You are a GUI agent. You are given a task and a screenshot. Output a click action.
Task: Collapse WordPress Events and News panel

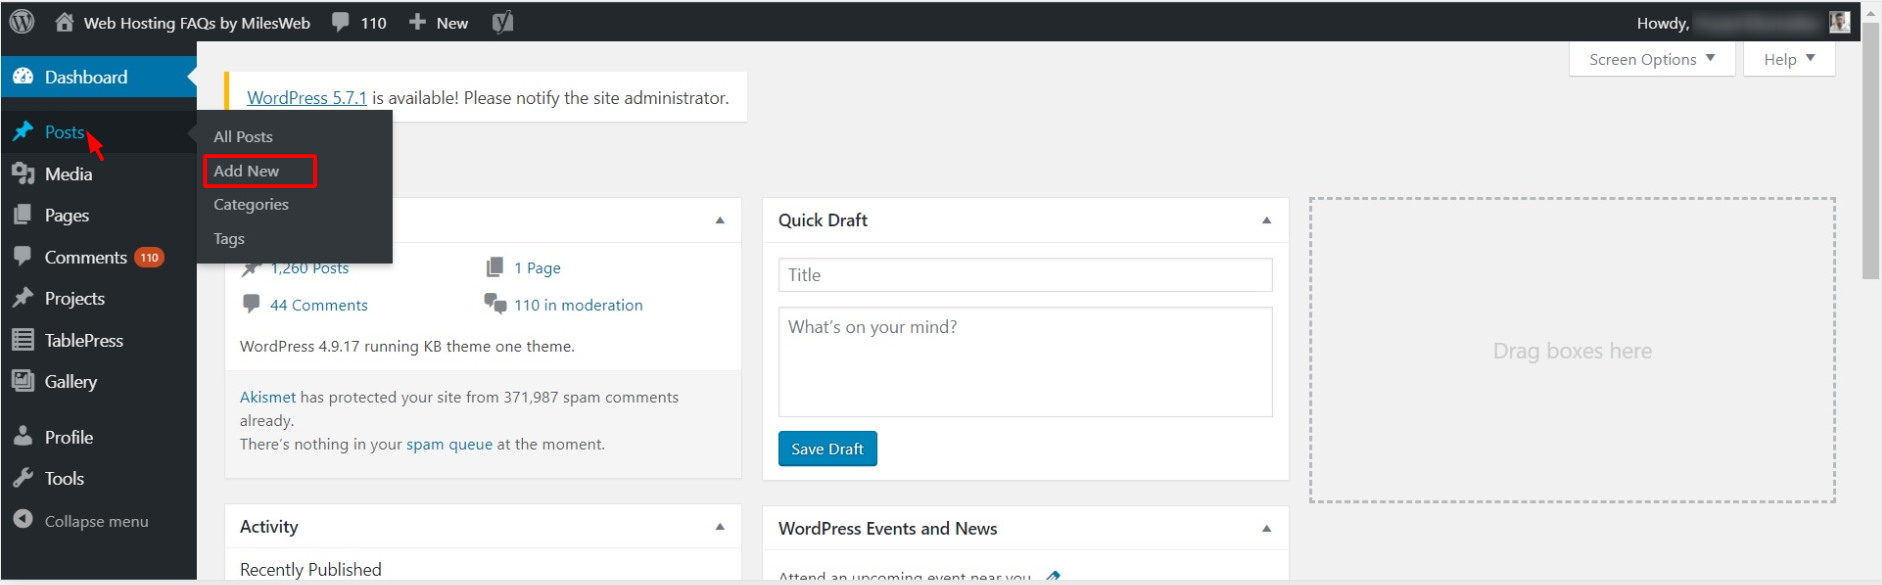click(x=1267, y=528)
